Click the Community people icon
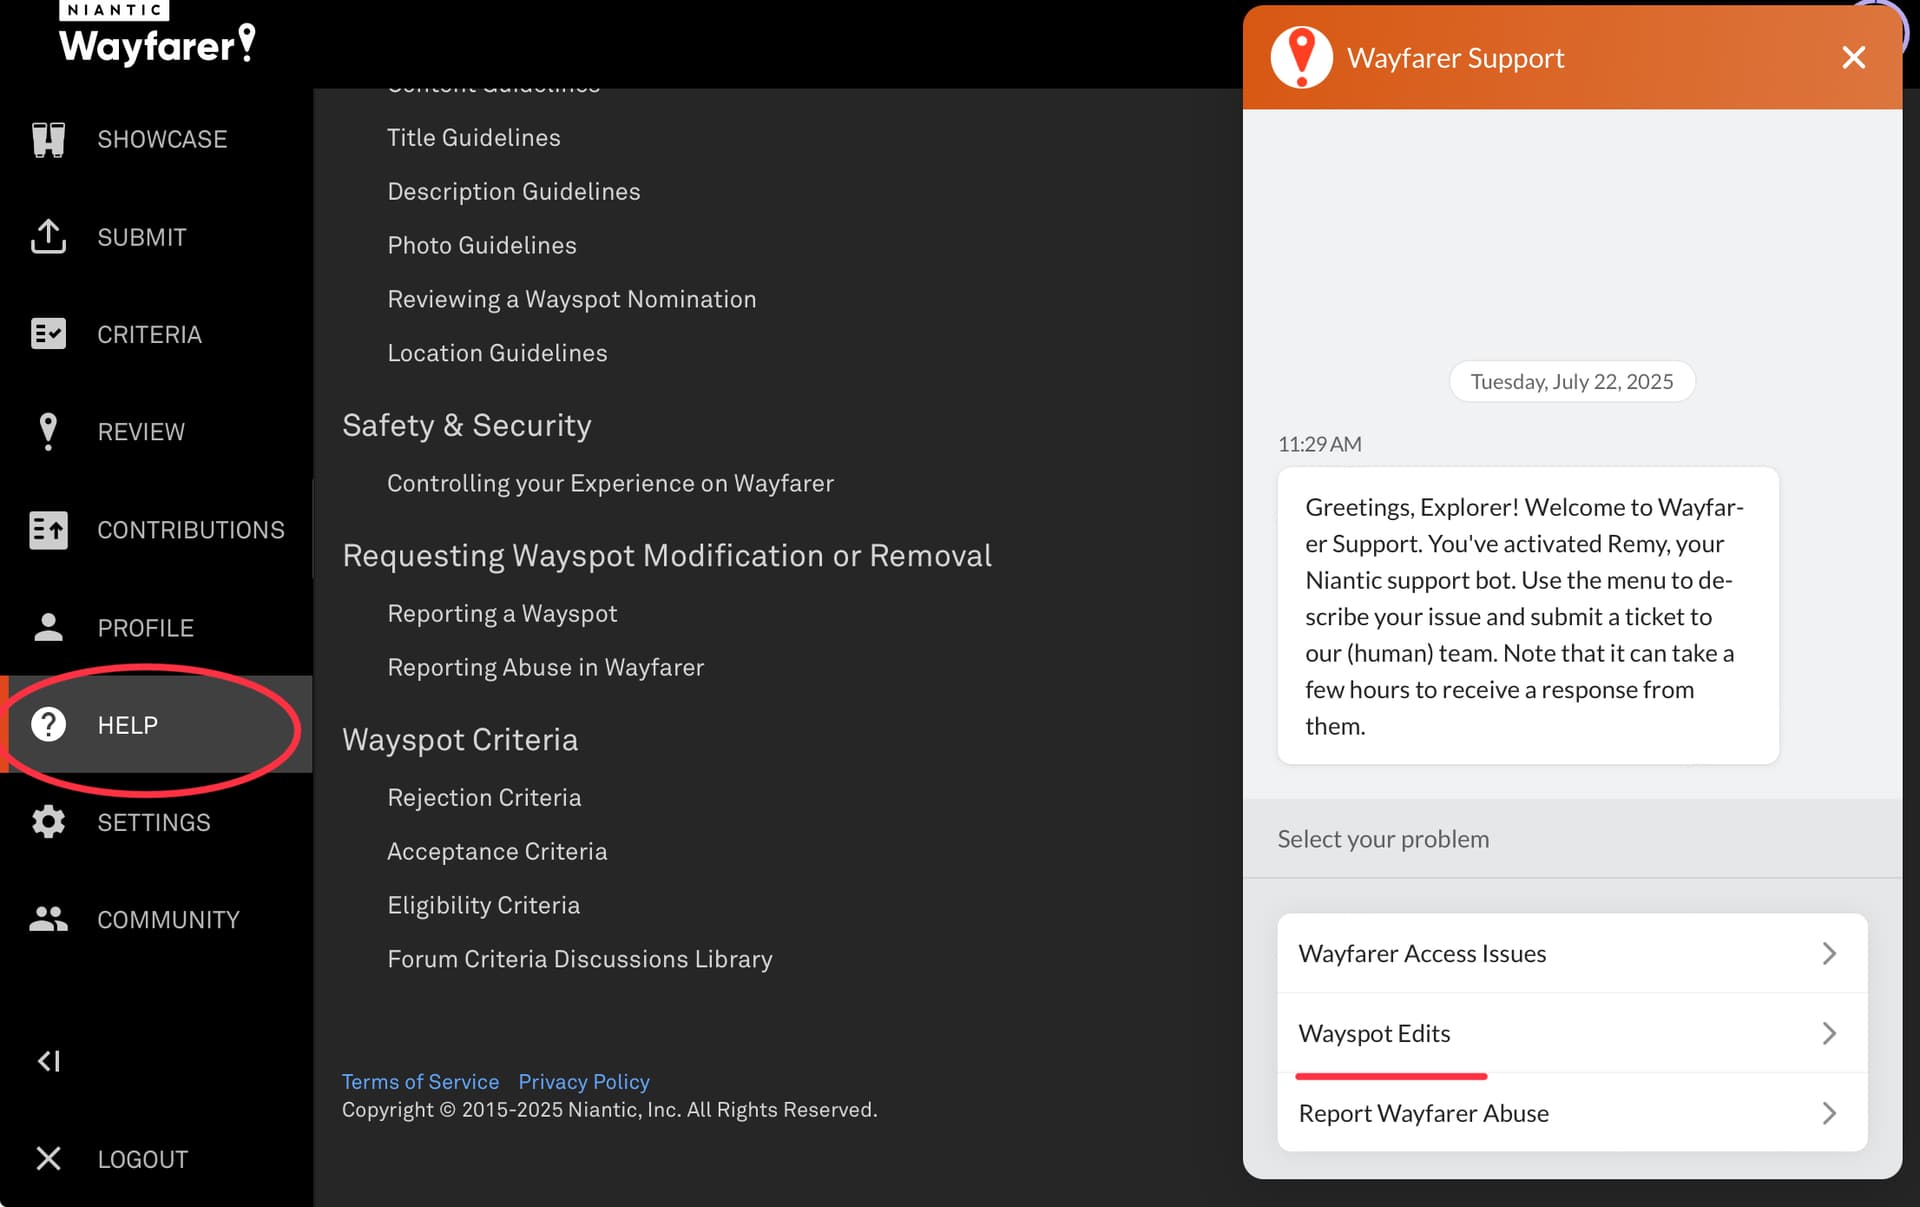The height and width of the screenshot is (1207, 1920). pos(48,919)
